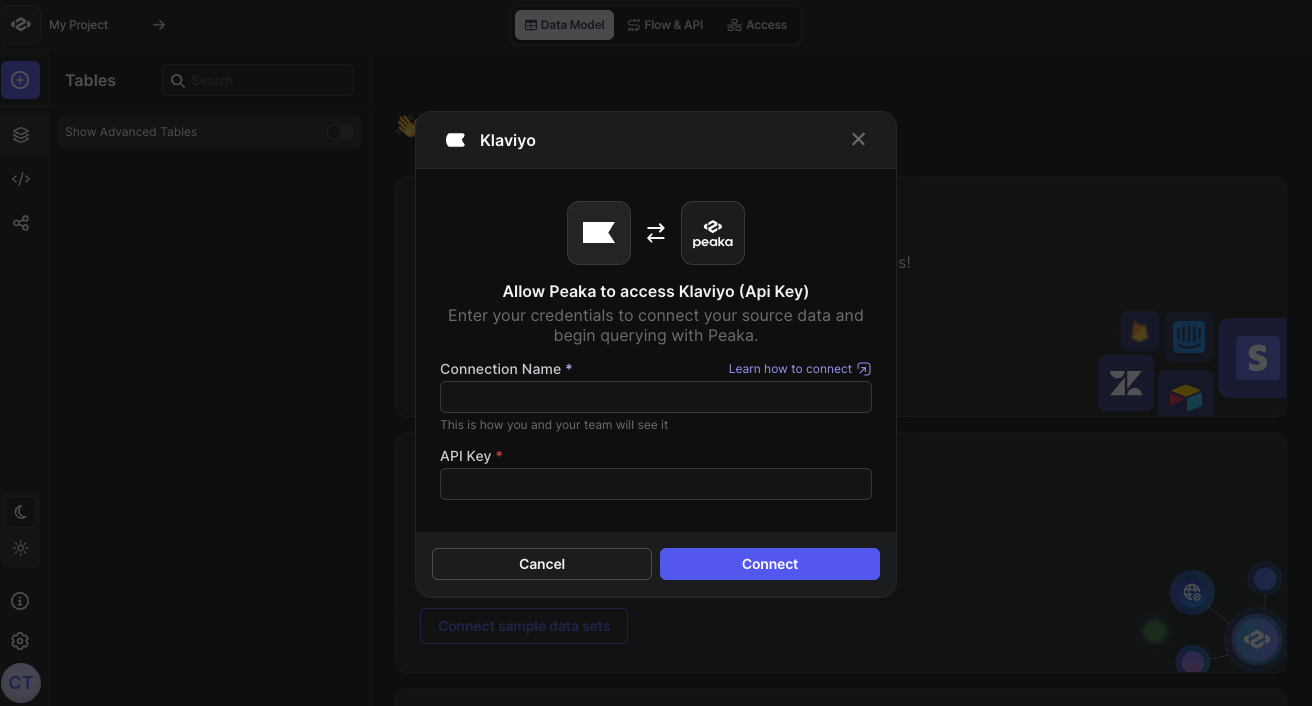Screen dimensions: 1312x706
Task: Switch to the Flow & API tab
Action: coord(665,25)
